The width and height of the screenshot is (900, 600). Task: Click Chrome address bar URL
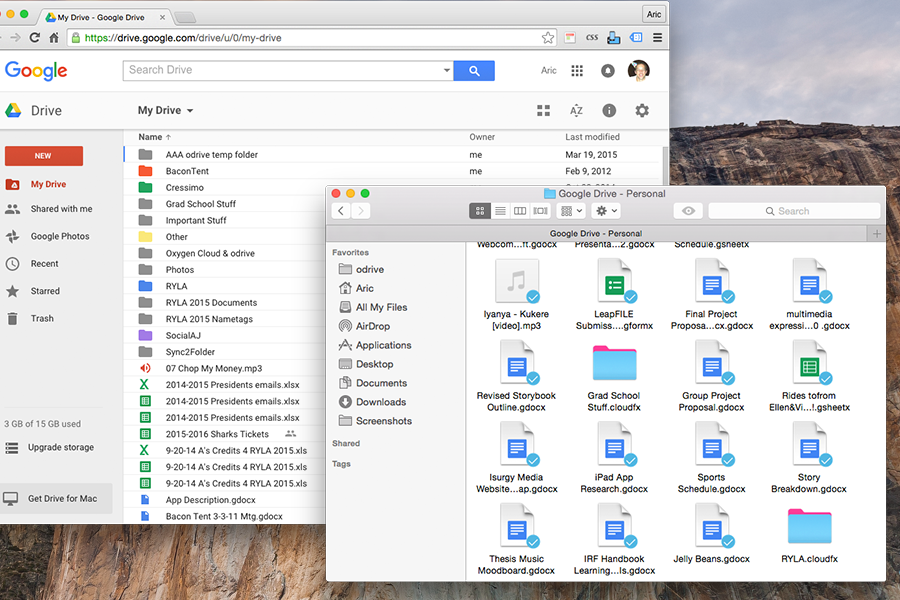tap(183, 38)
